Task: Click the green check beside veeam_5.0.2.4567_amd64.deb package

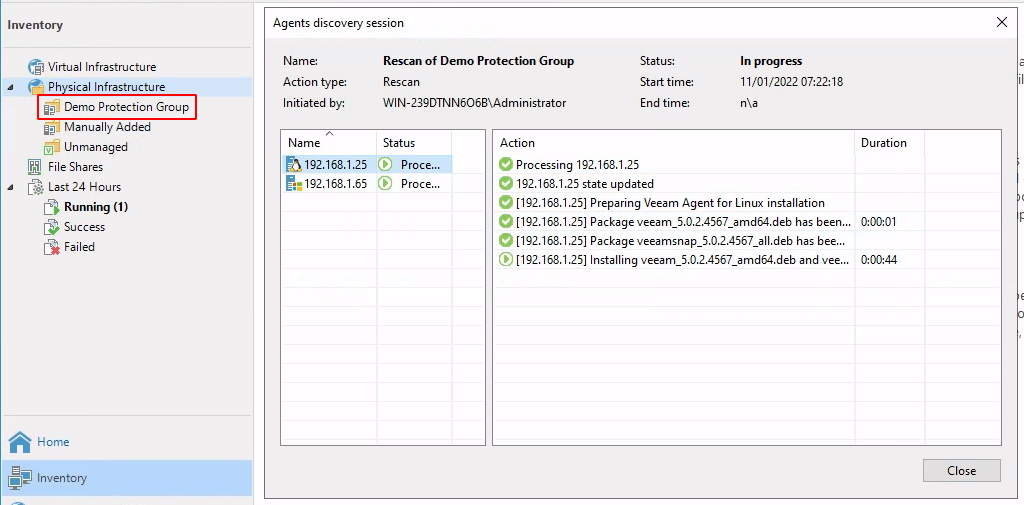Action: tap(505, 221)
